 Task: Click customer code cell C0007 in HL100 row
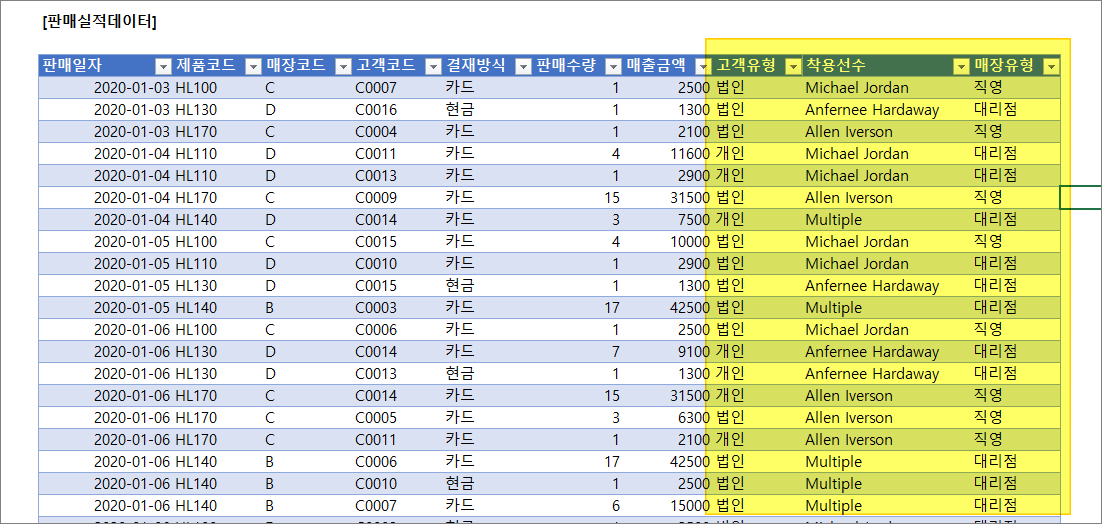(x=397, y=88)
